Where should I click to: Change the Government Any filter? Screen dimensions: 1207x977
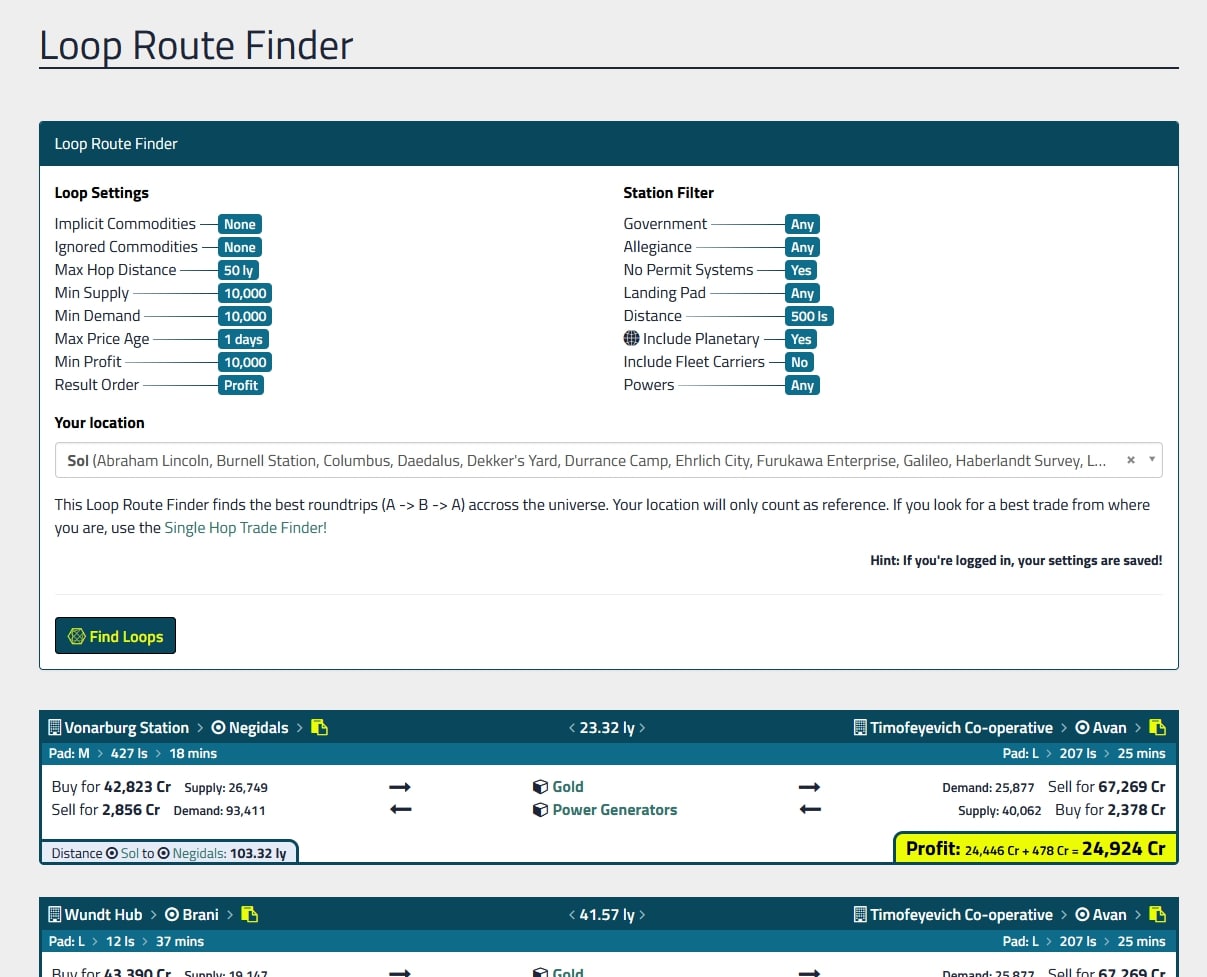click(802, 224)
